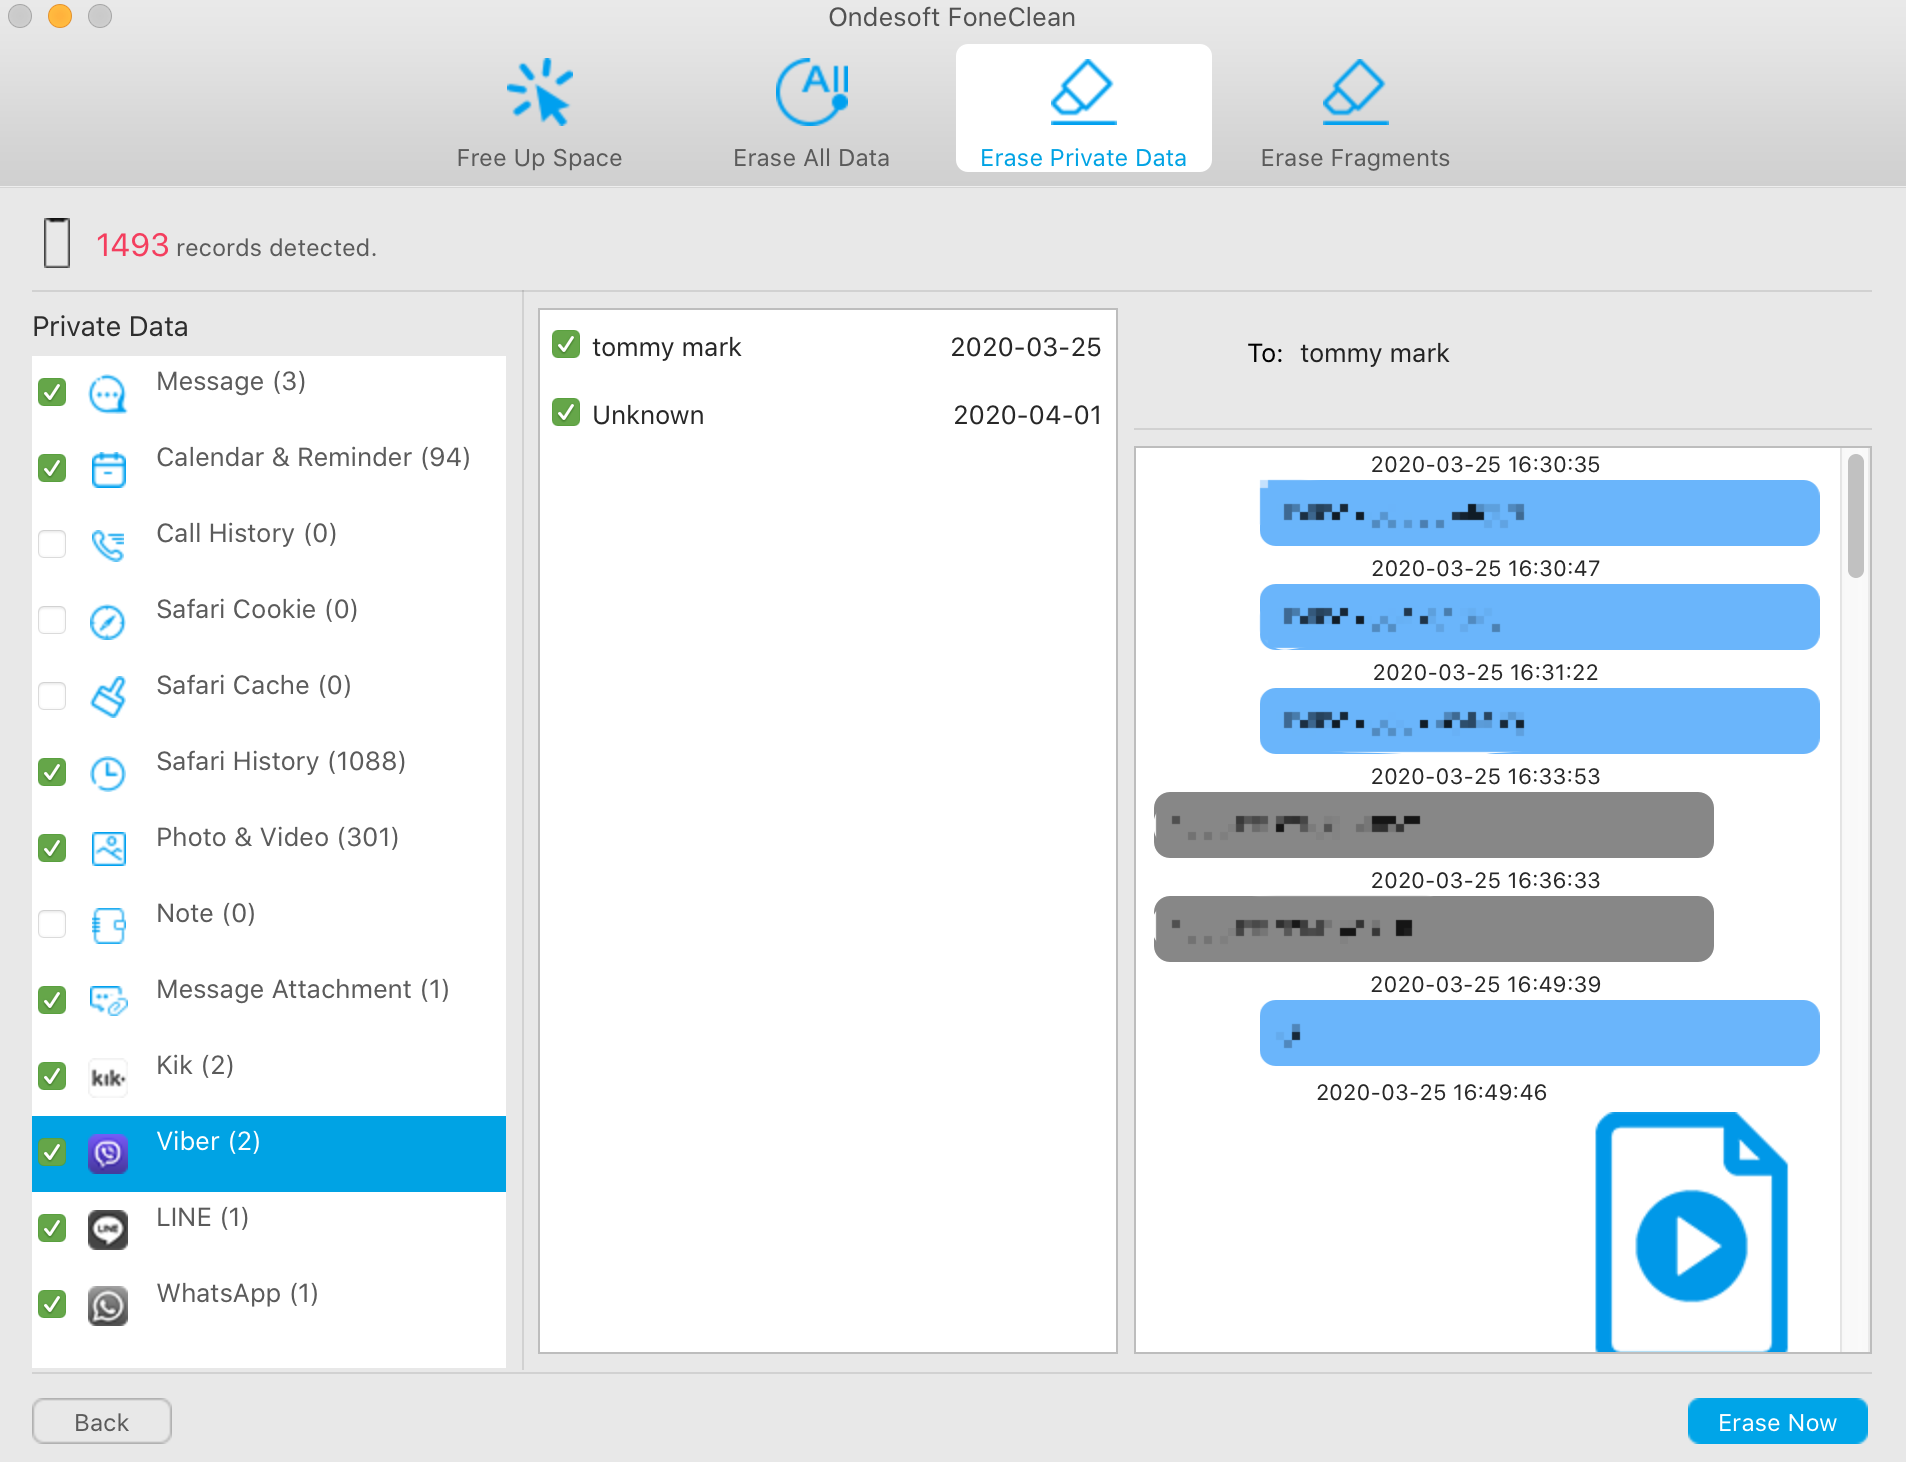Click the Erase Now button
Viewport: 1906px width, 1462px height.
click(1777, 1421)
